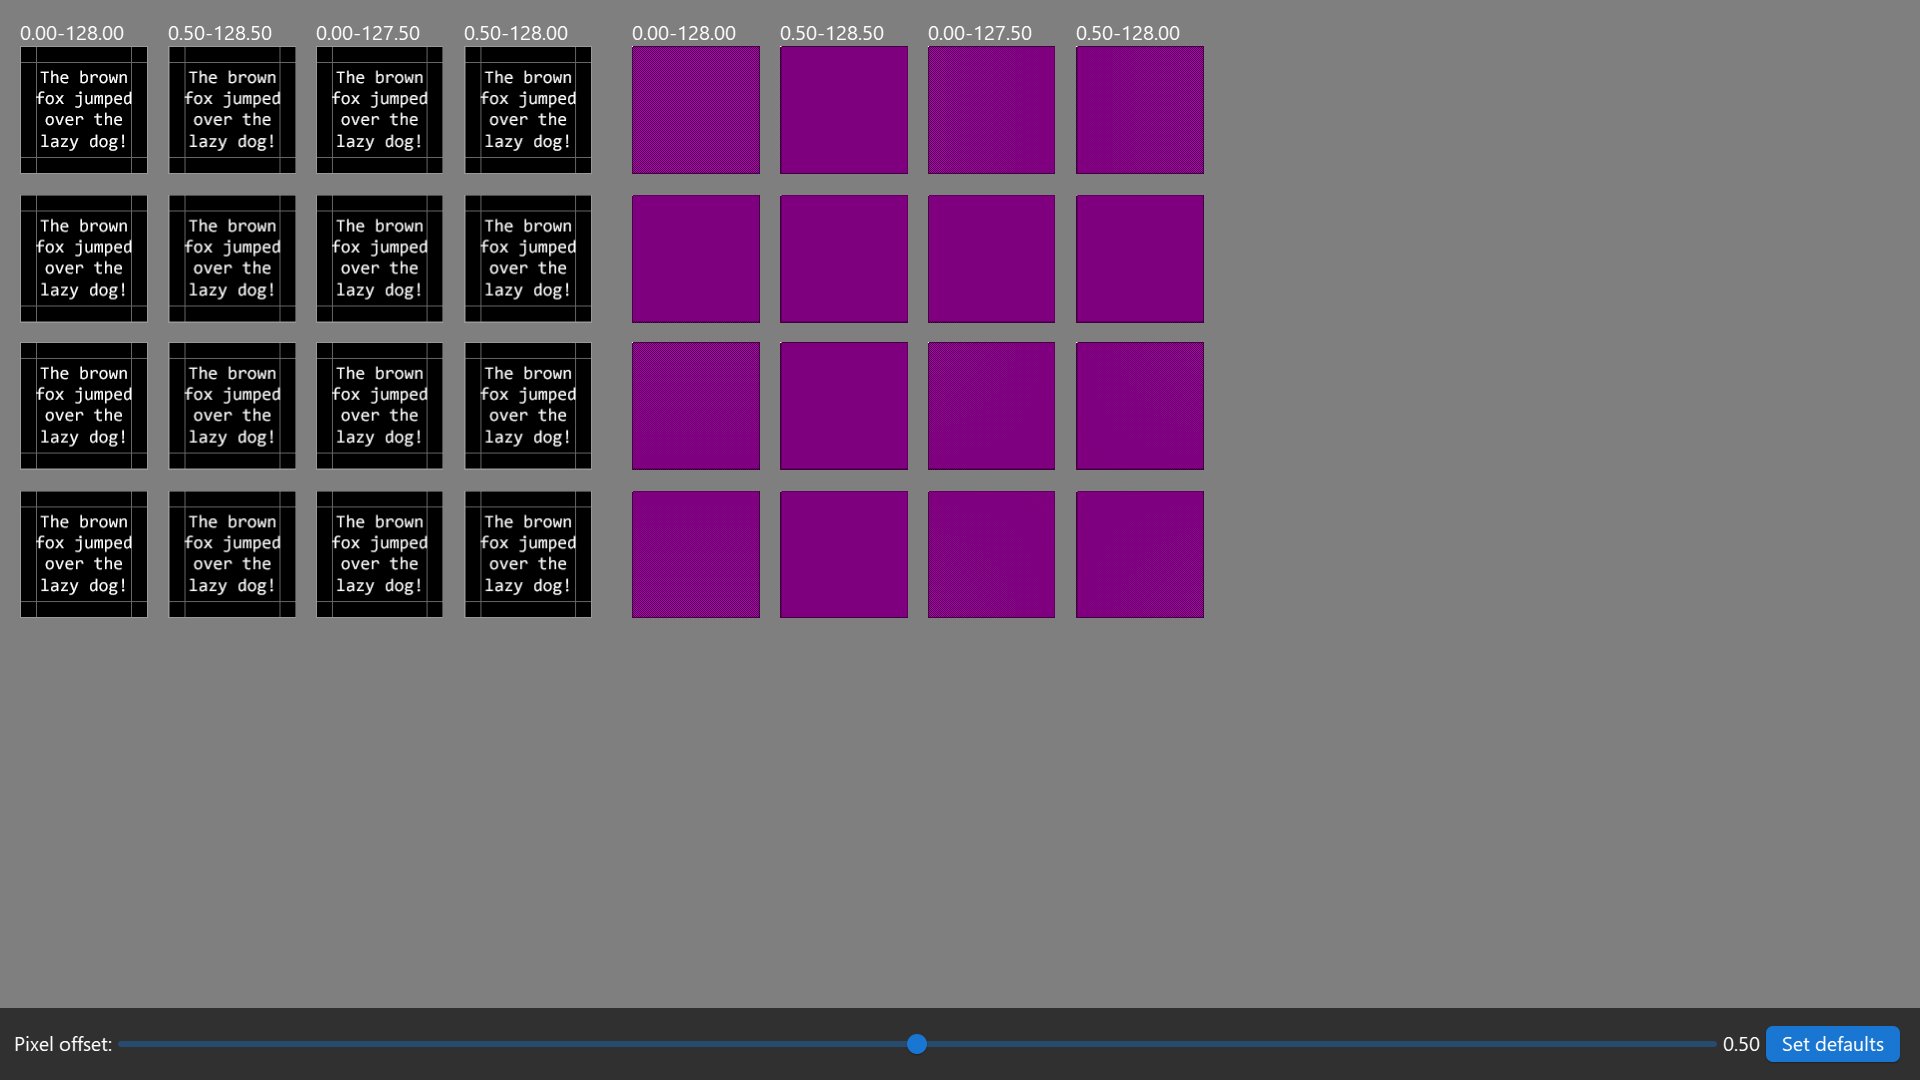1920x1080 pixels.
Task: Click the Pixel offset slider track near its left end
Action: coord(160,1044)
